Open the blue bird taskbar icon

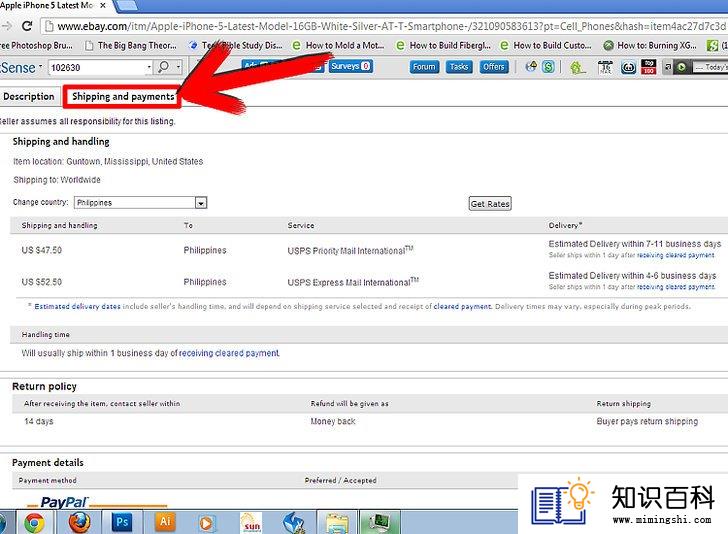[x=294, y=523]
